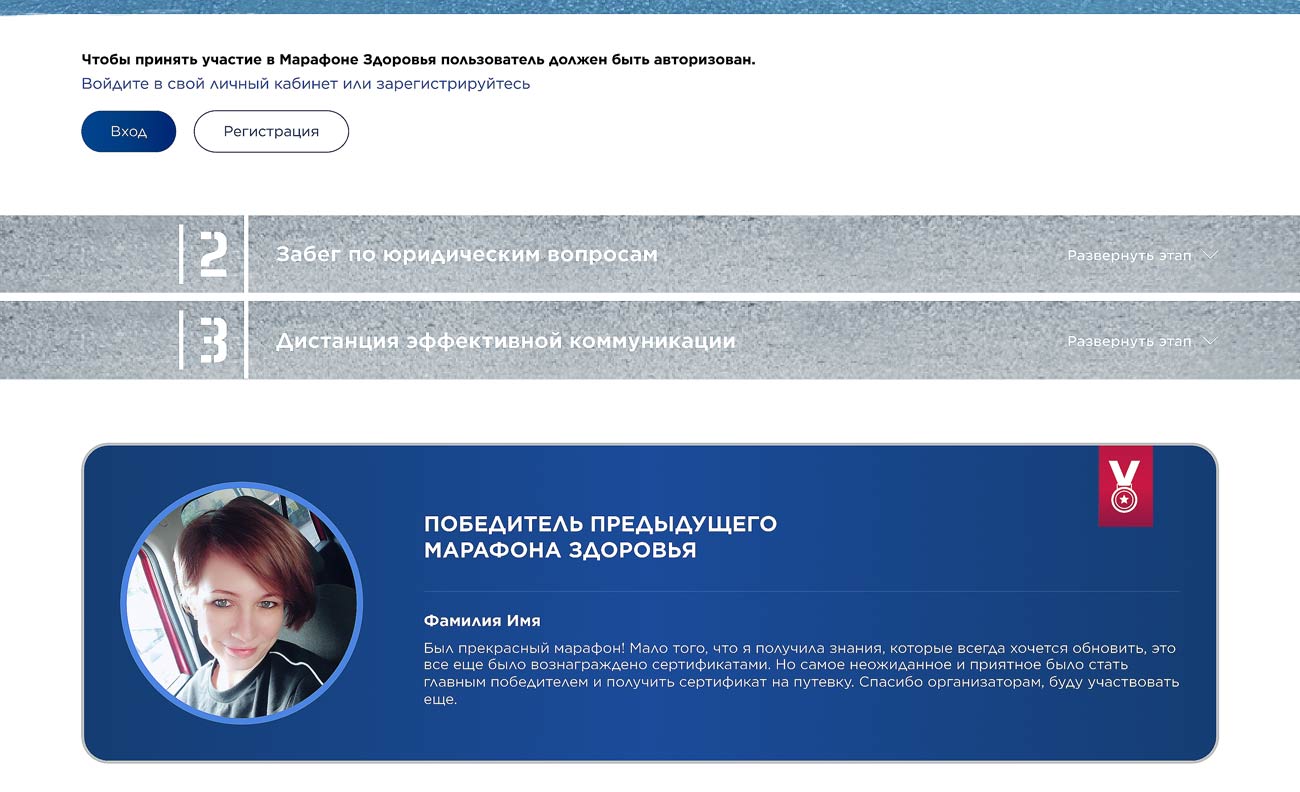The width and height of the screenshot is (1300, 792).
Task: Select the Забег по юридическим вопросам title
Action: (x=466, y=254)
